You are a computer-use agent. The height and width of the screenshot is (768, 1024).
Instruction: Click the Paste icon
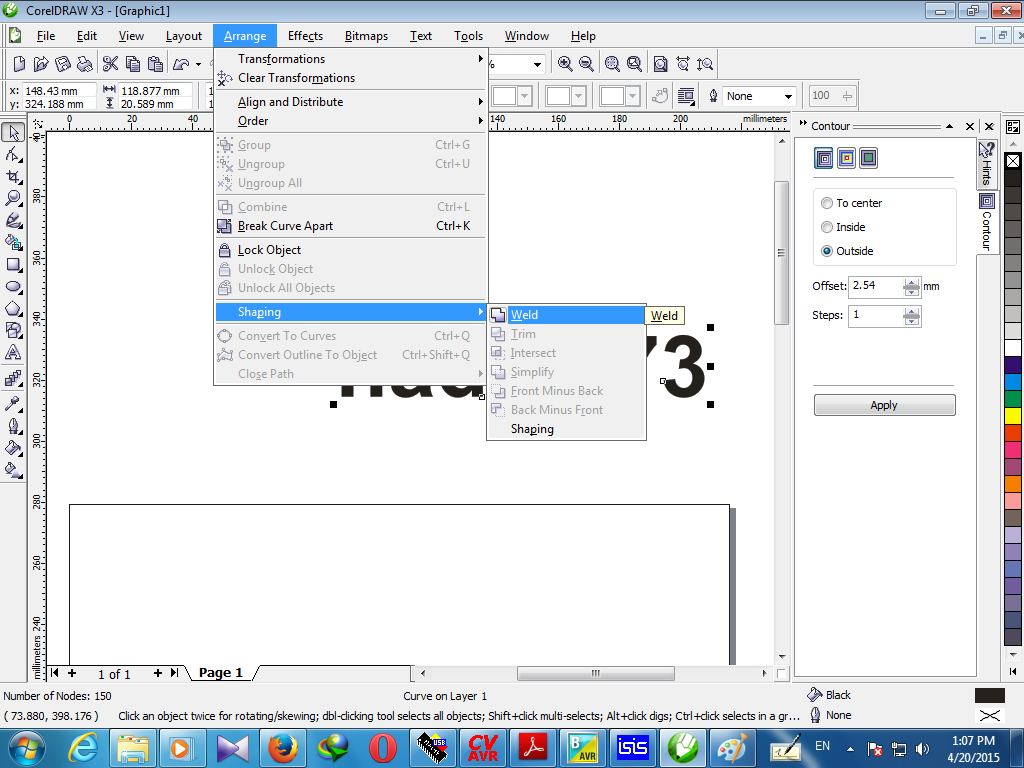click(155, 63)
